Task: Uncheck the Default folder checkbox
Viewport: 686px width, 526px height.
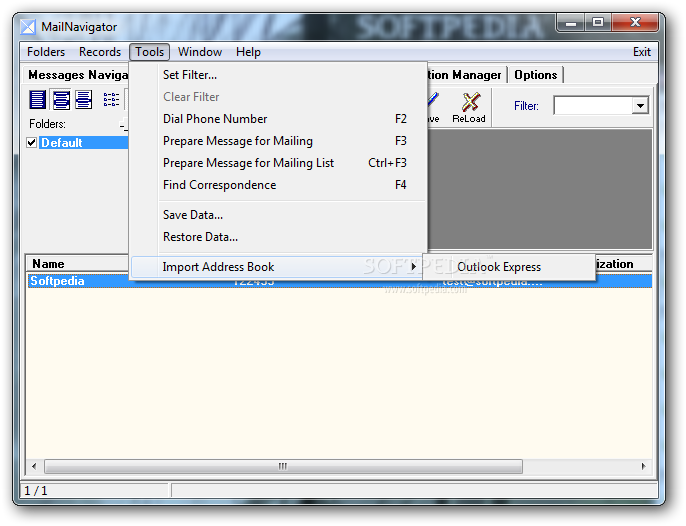Action: (x=32, y=143)
